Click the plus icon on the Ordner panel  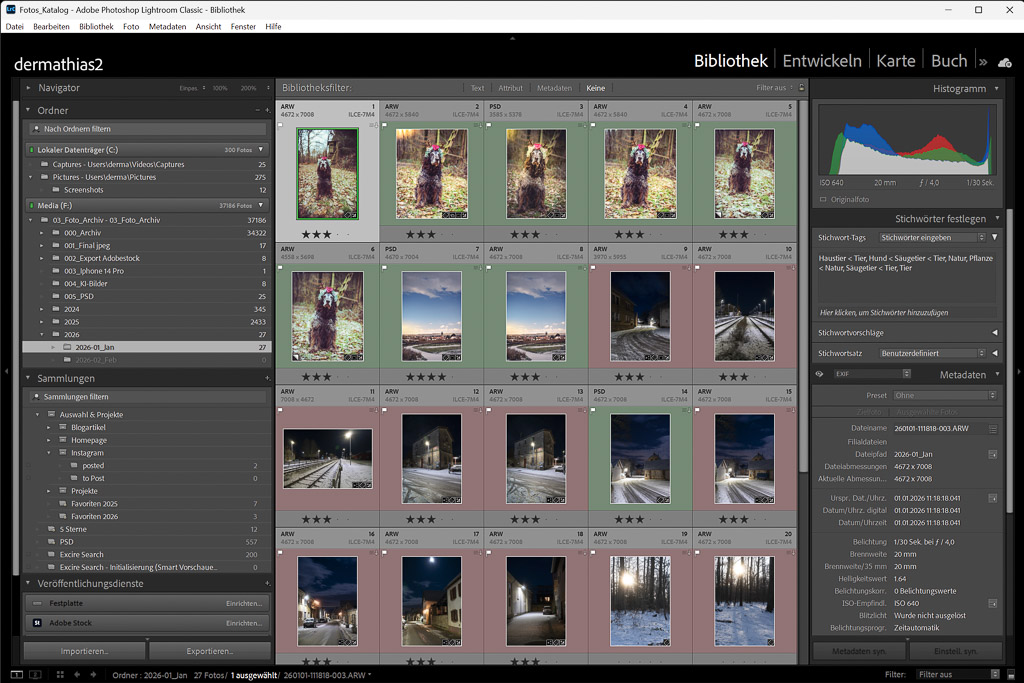click(266, 110)
